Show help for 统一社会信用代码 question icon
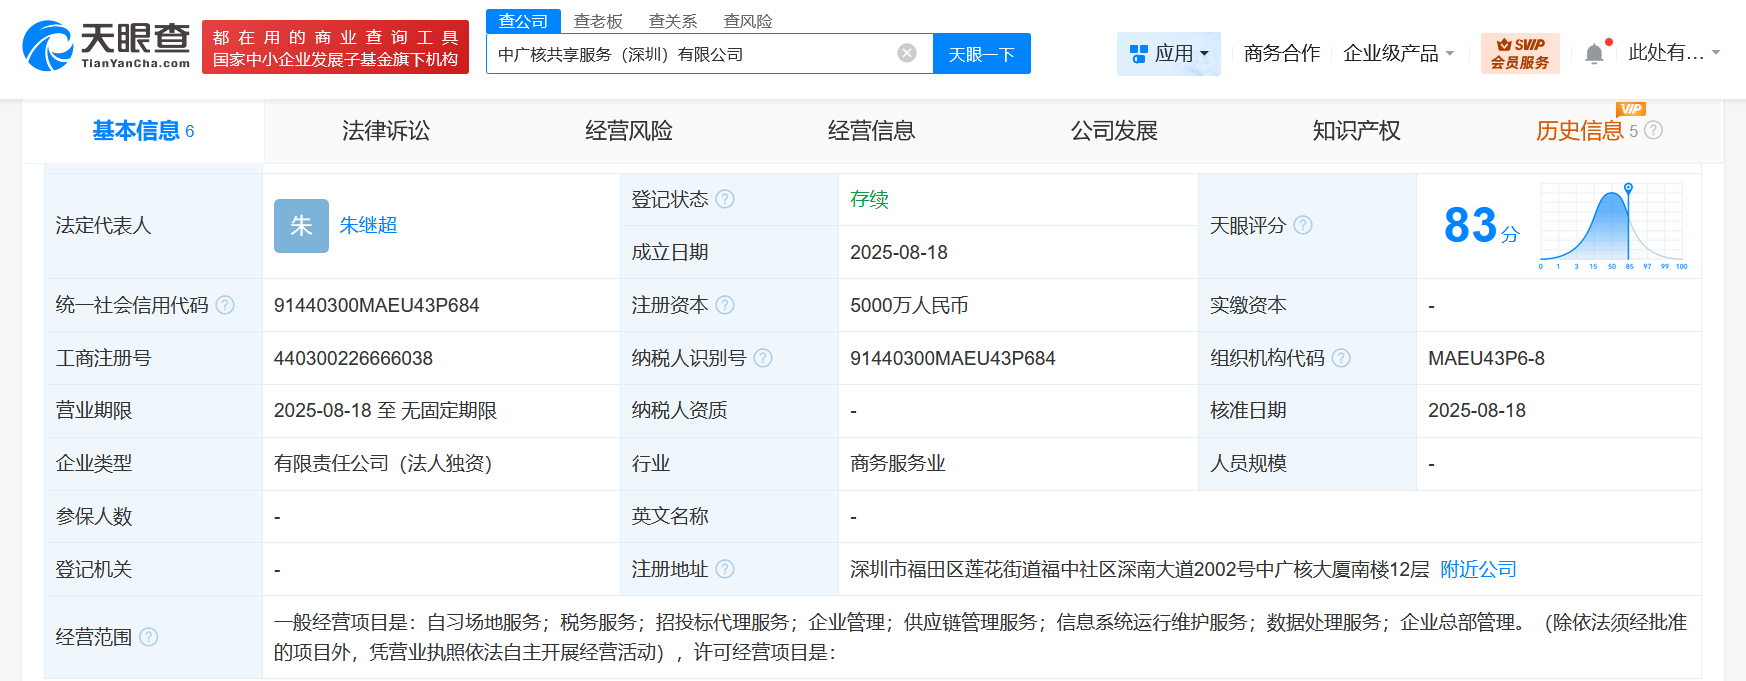The width and height of the screenshot is (1746, 681). (225, 305)
